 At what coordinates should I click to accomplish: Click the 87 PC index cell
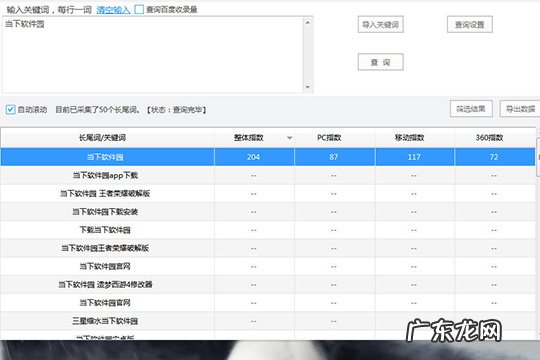click(335, 157)
